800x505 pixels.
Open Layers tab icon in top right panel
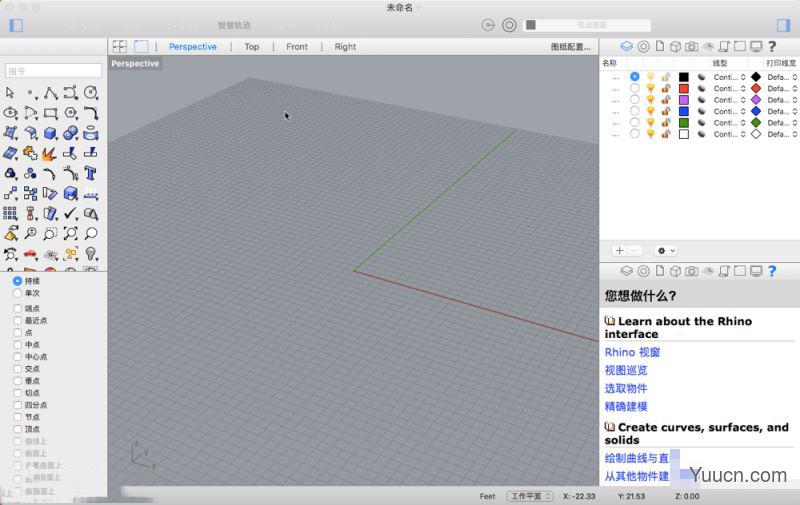point(627,46)
